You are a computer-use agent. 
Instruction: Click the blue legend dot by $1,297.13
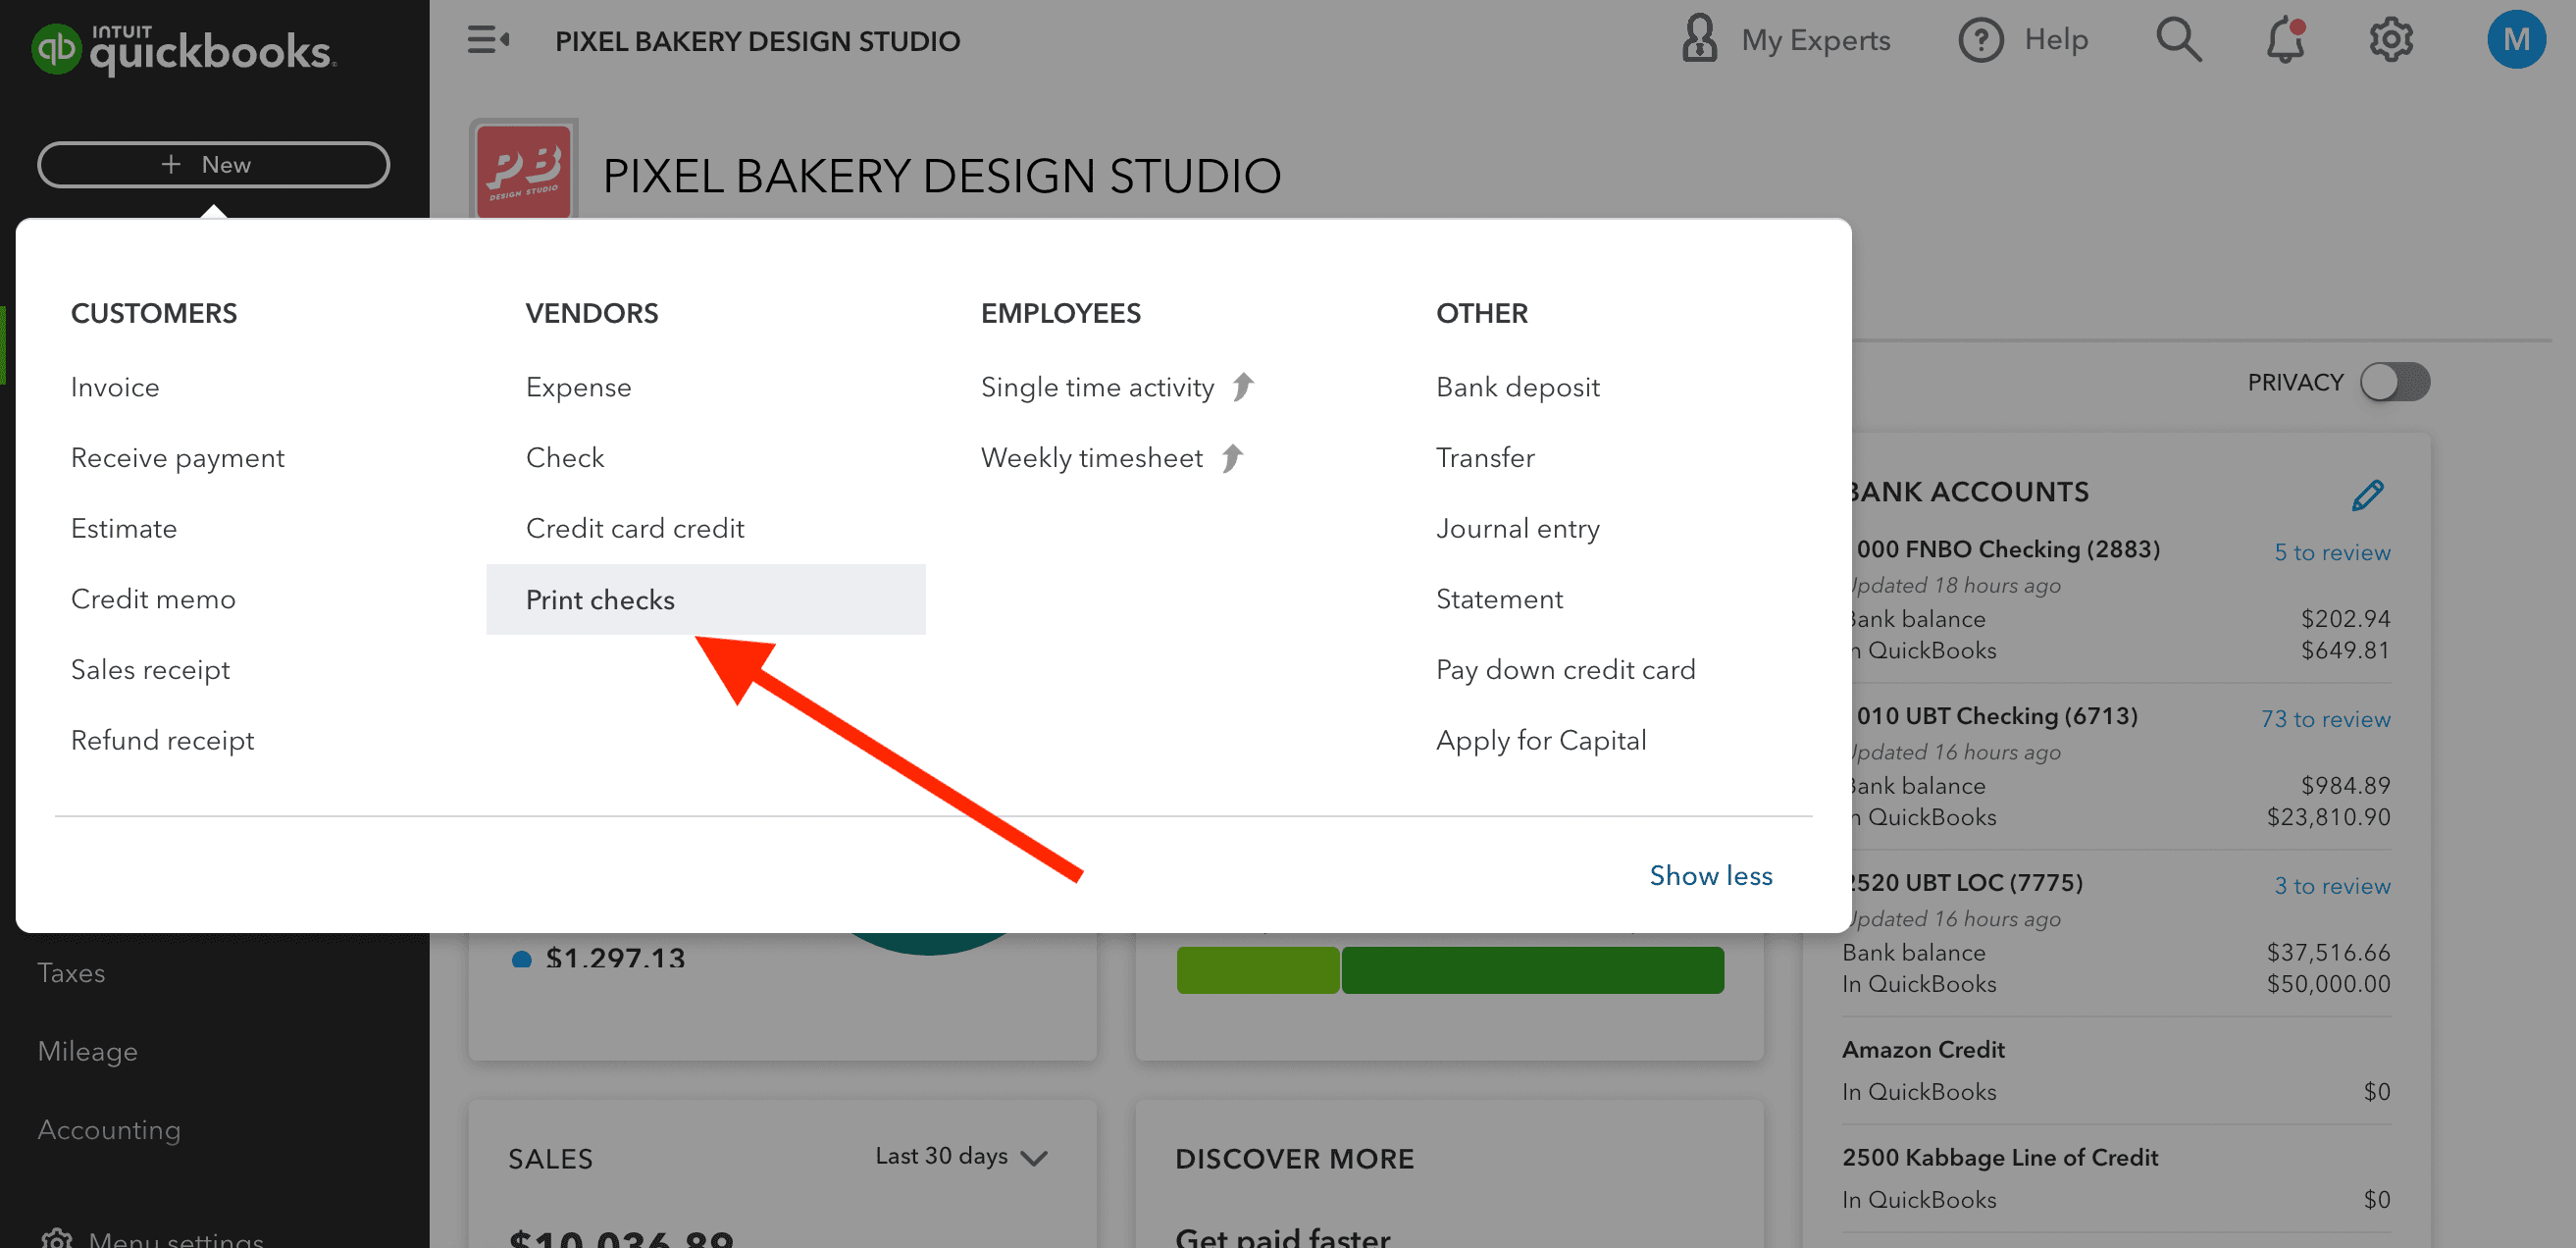521,959
